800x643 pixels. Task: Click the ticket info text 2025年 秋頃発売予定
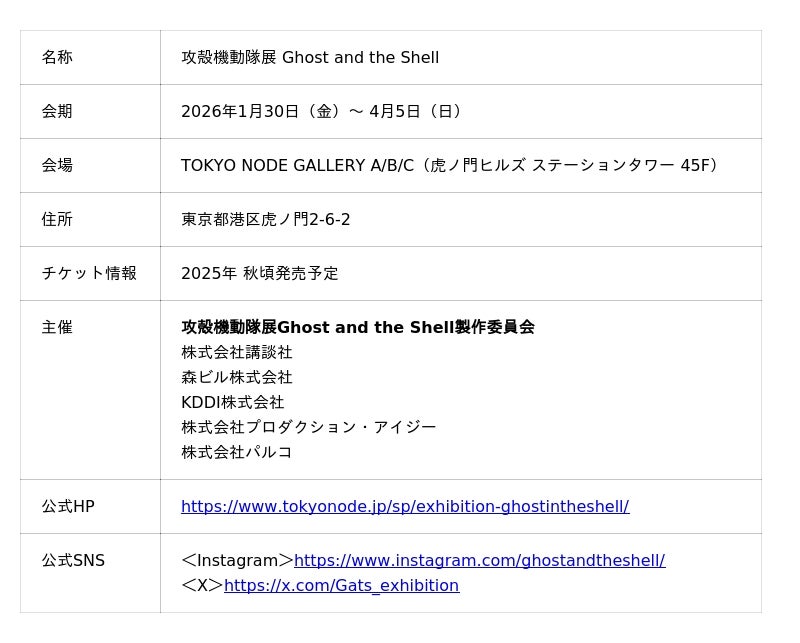[x=259, y=274]
